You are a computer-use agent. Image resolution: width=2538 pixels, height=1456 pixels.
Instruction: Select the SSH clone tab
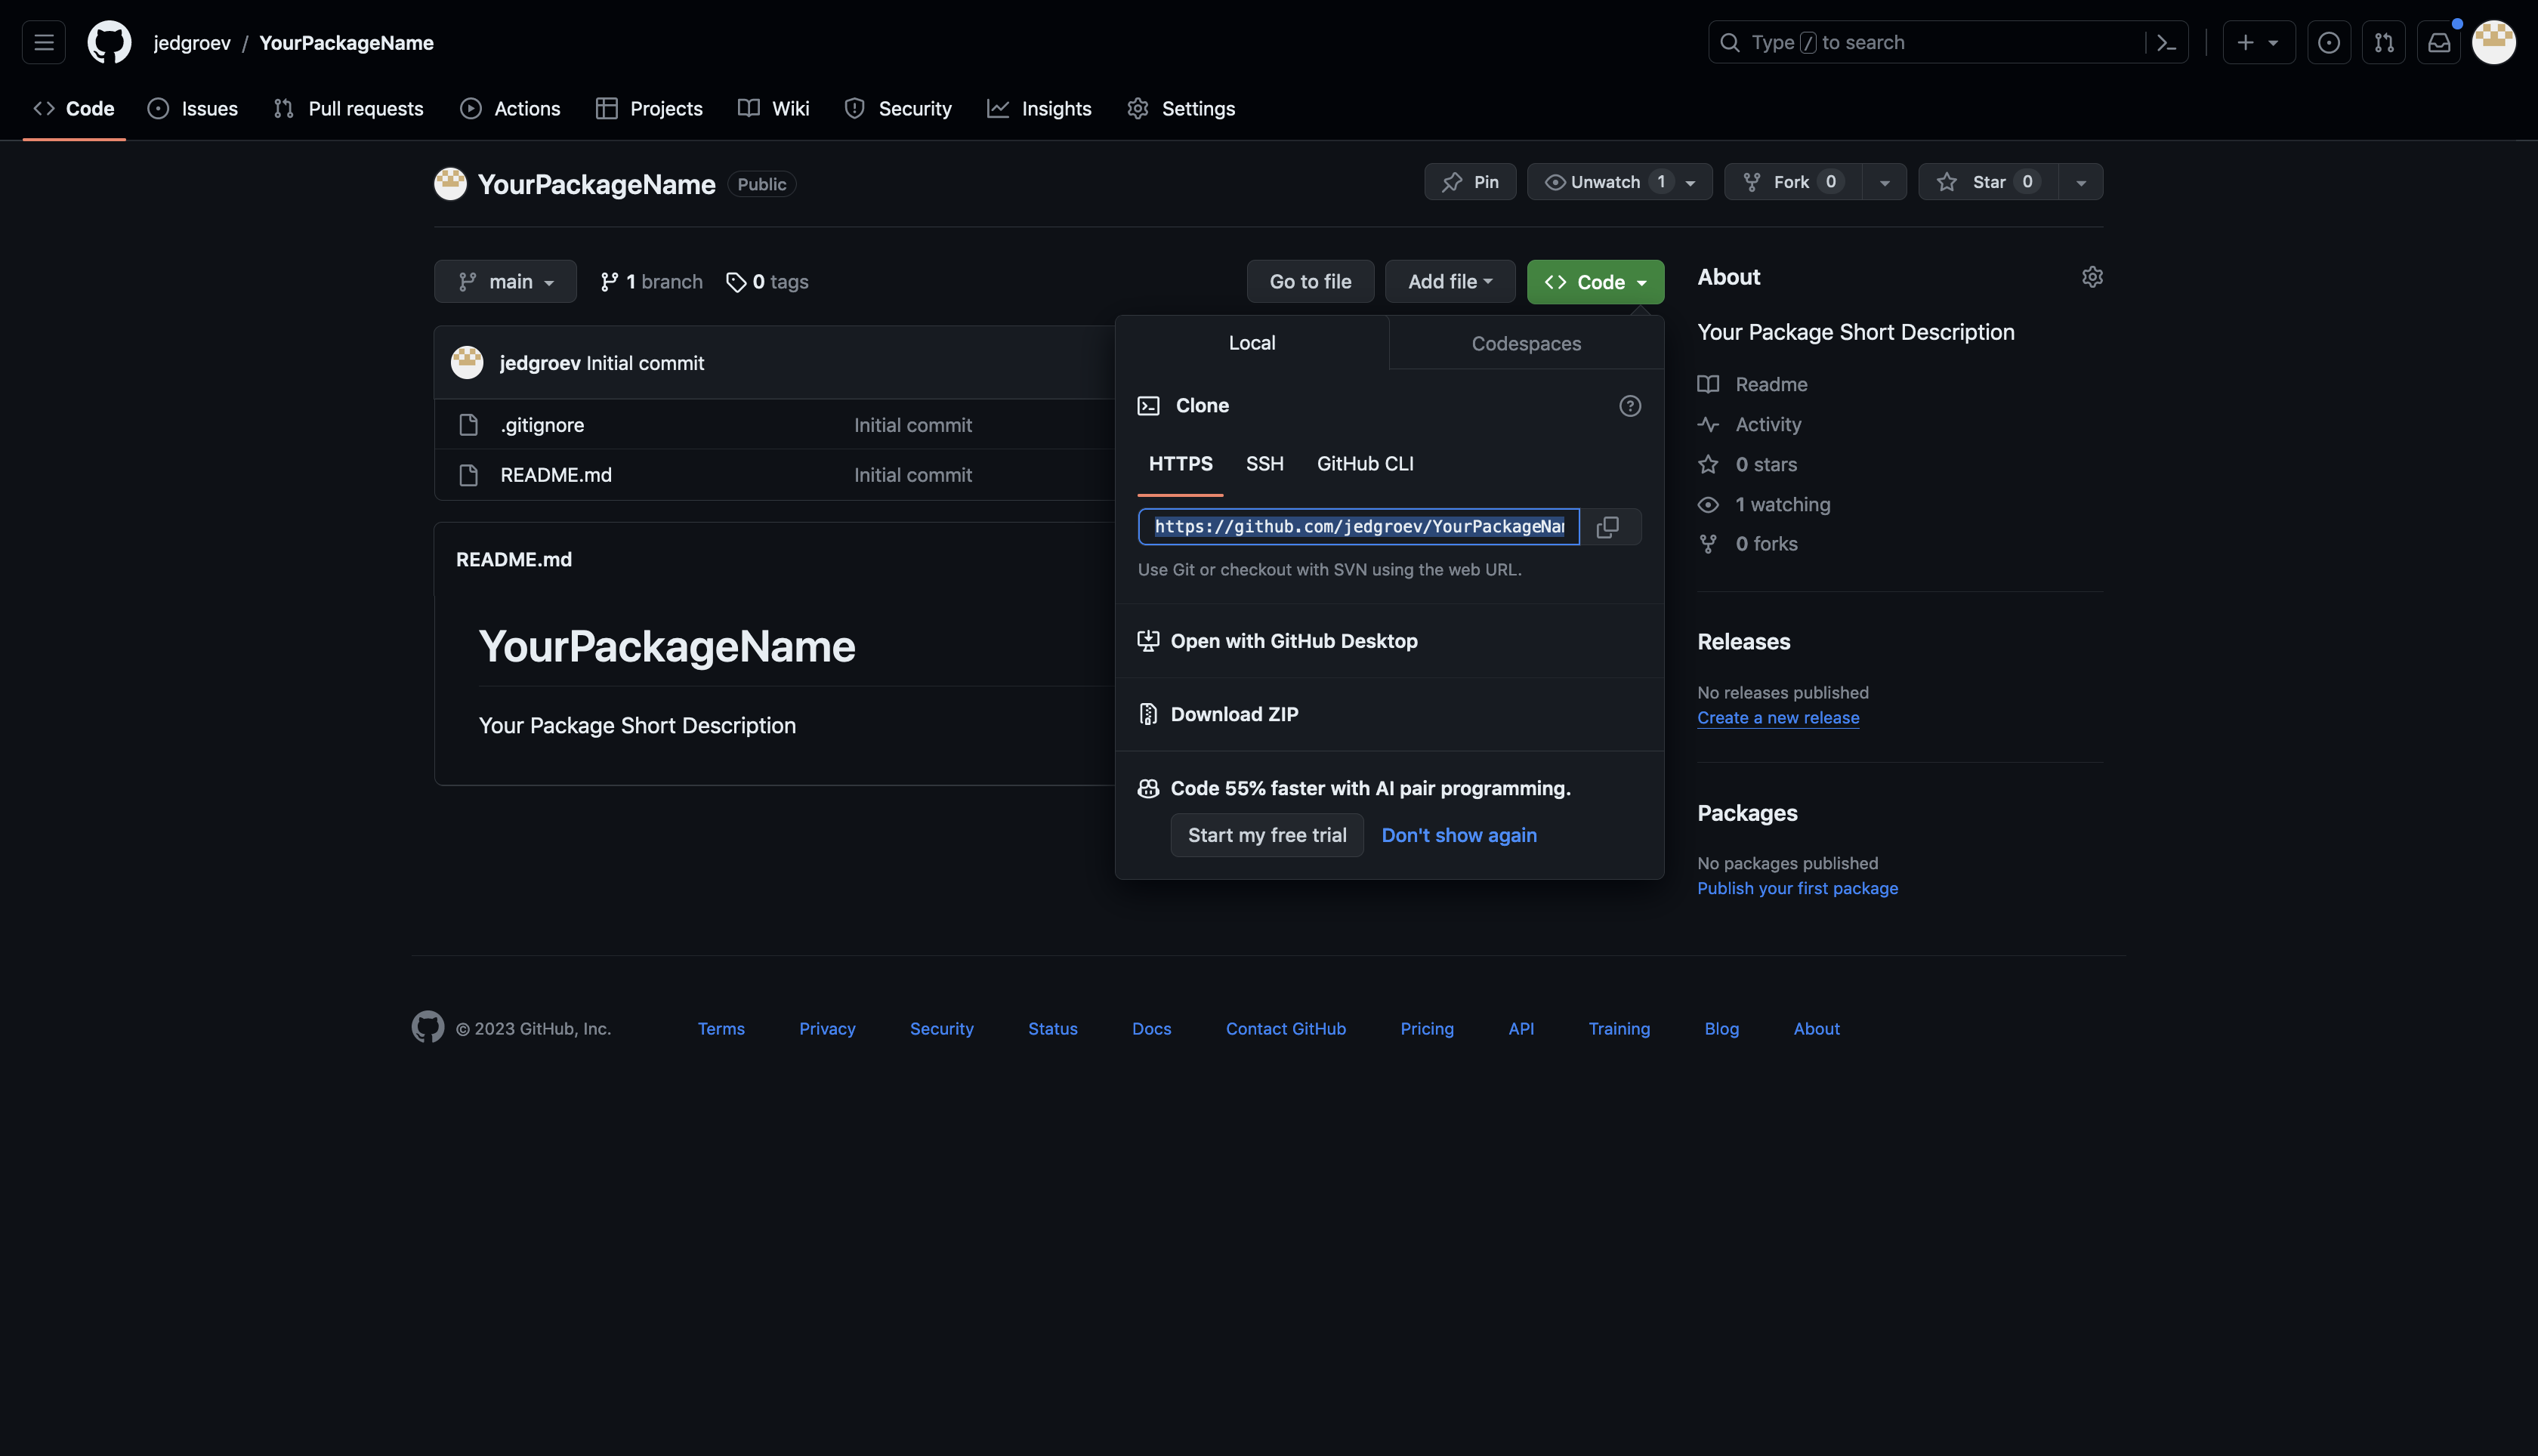[x=1262, y=464]
